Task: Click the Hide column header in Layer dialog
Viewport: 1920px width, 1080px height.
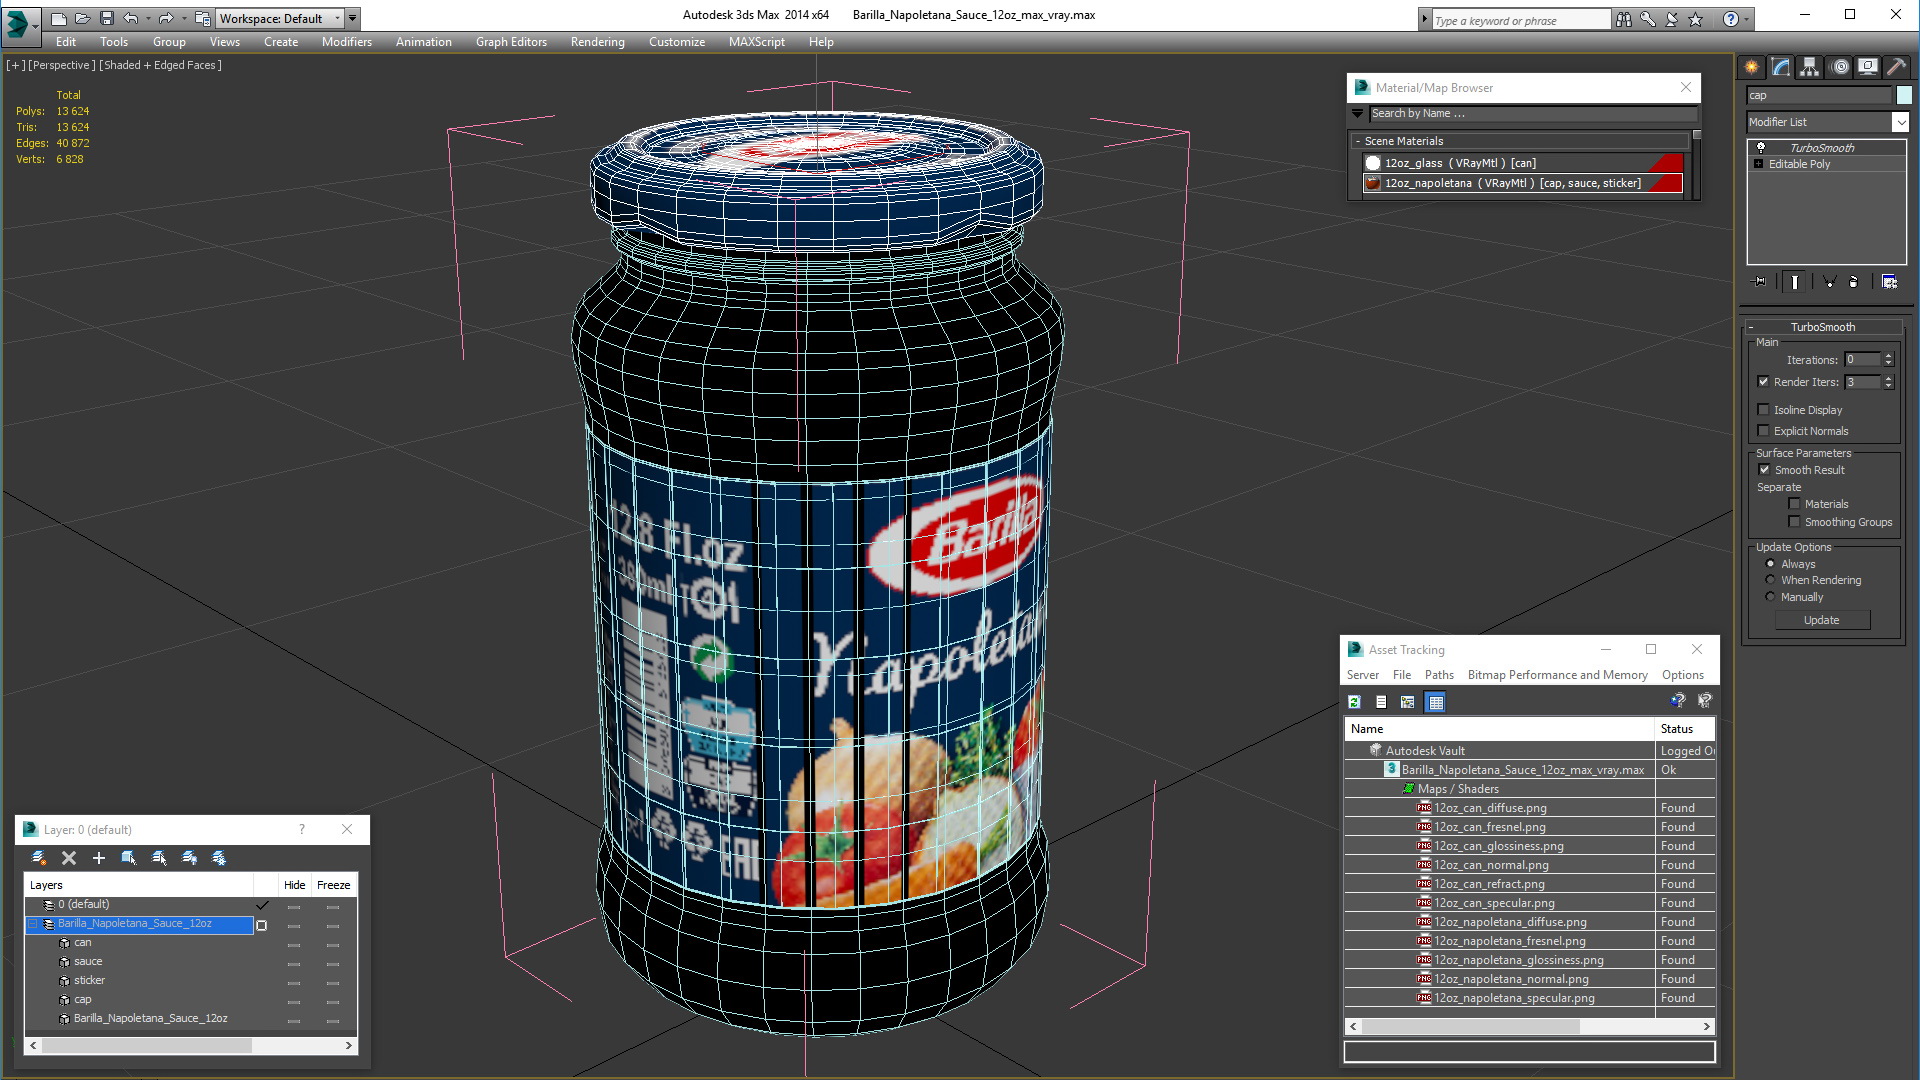Action: coord(294,885)
